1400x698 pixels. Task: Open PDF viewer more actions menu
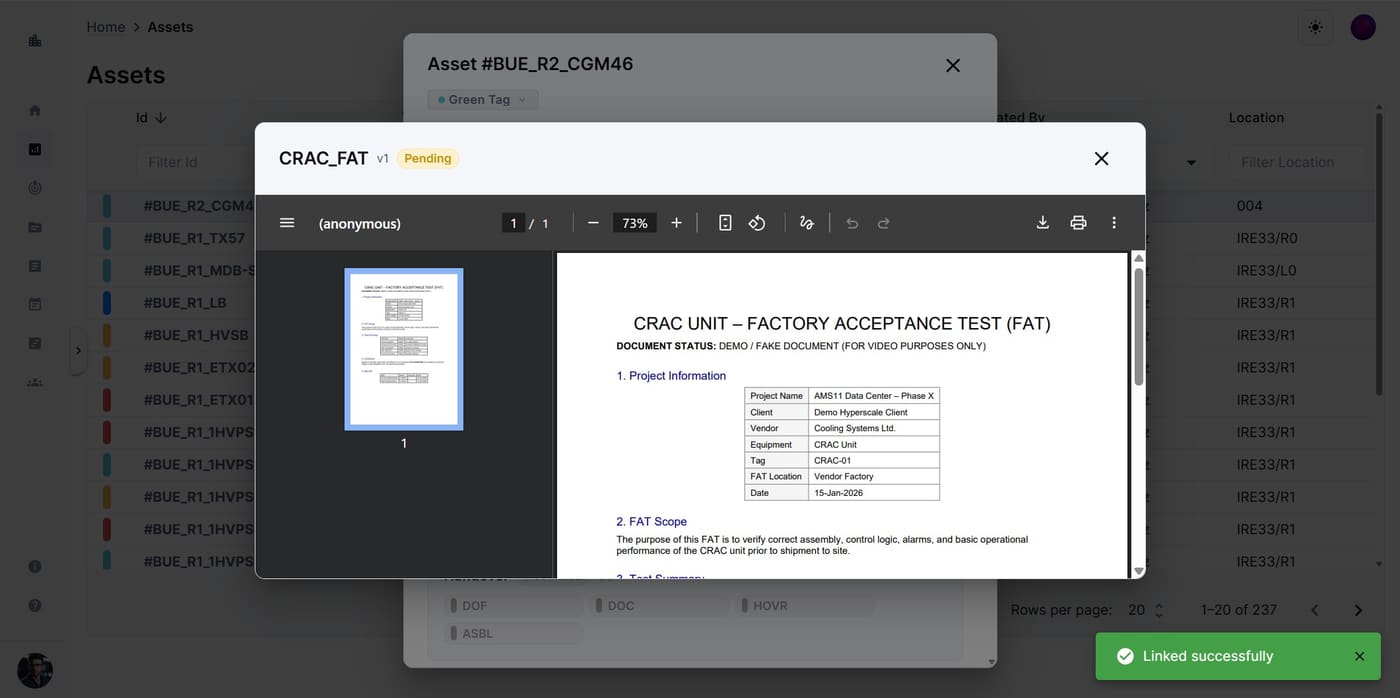tap(1114, 223)
